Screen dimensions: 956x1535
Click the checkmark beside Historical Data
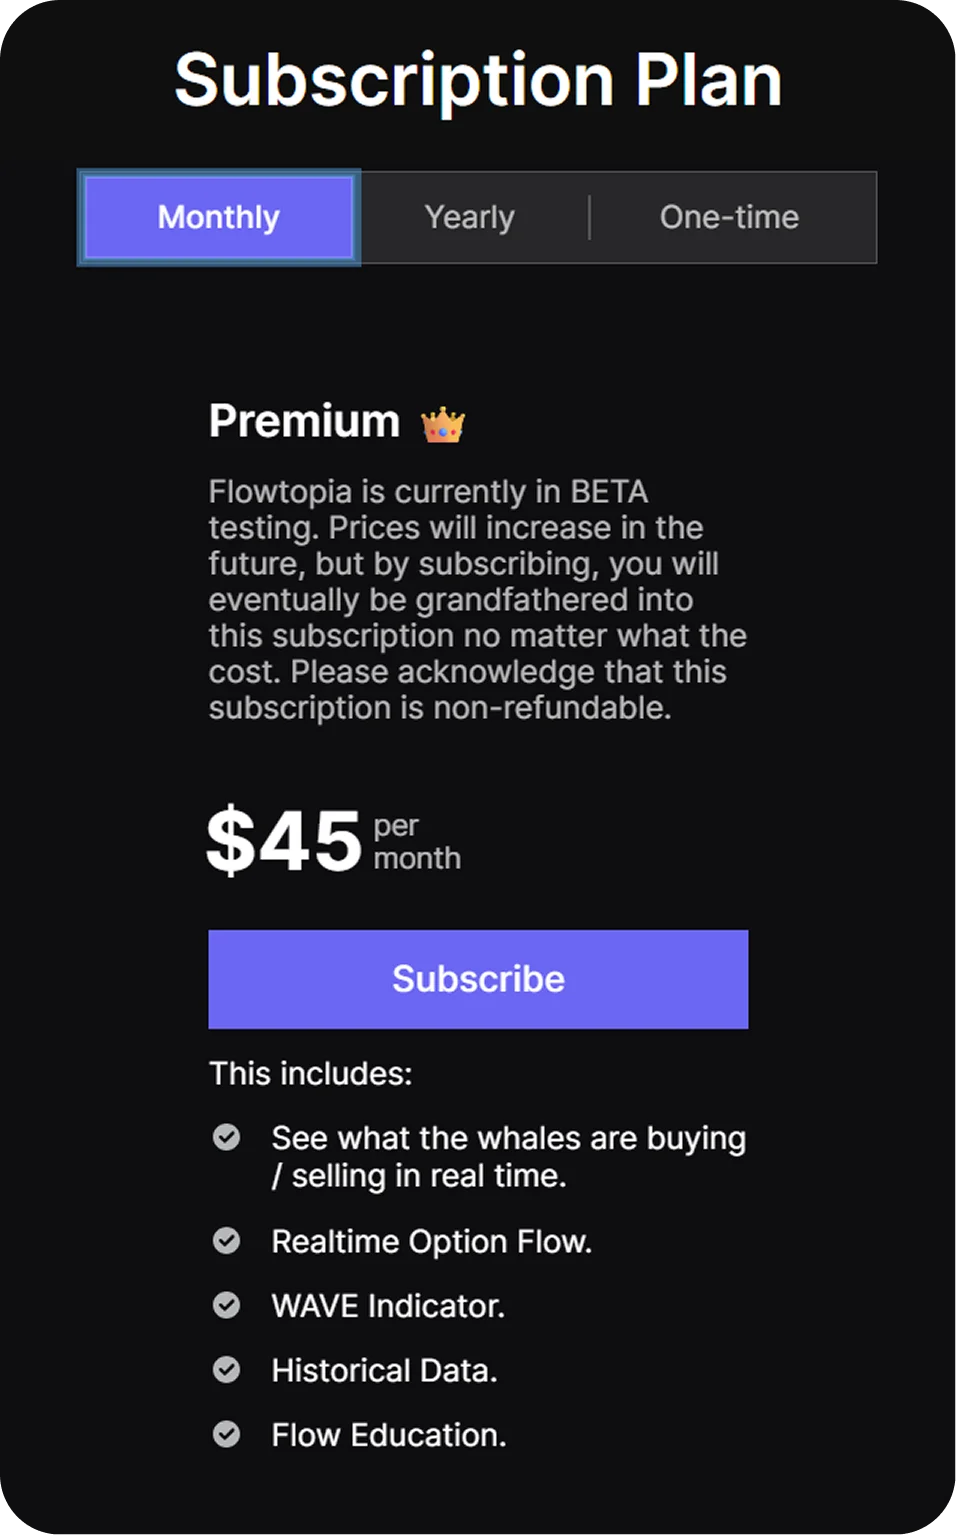coord(227,1370)
